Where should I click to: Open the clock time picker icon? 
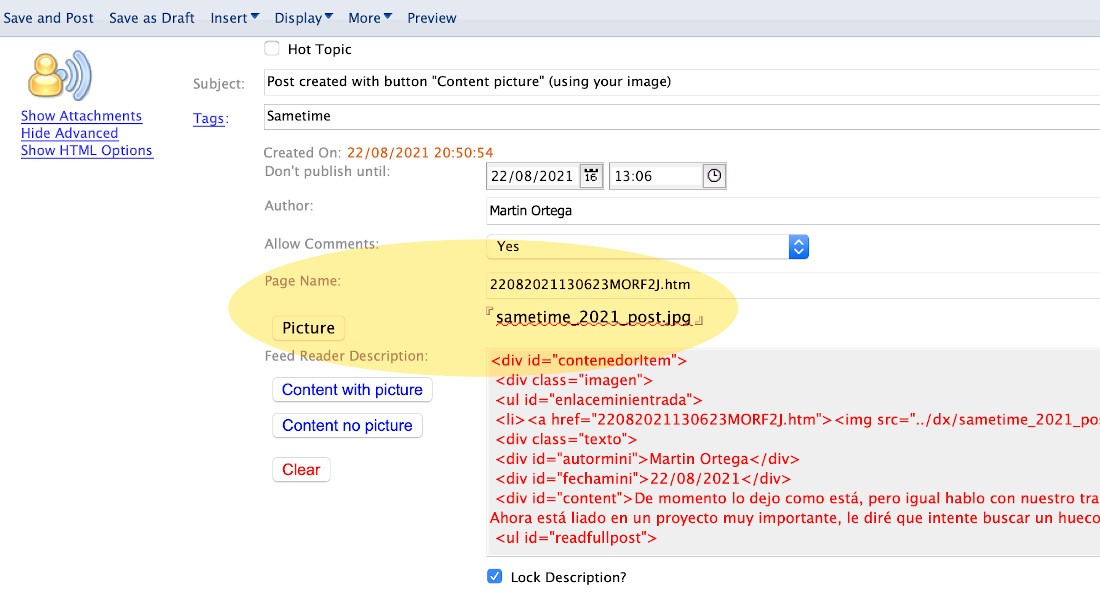[713, 176]
